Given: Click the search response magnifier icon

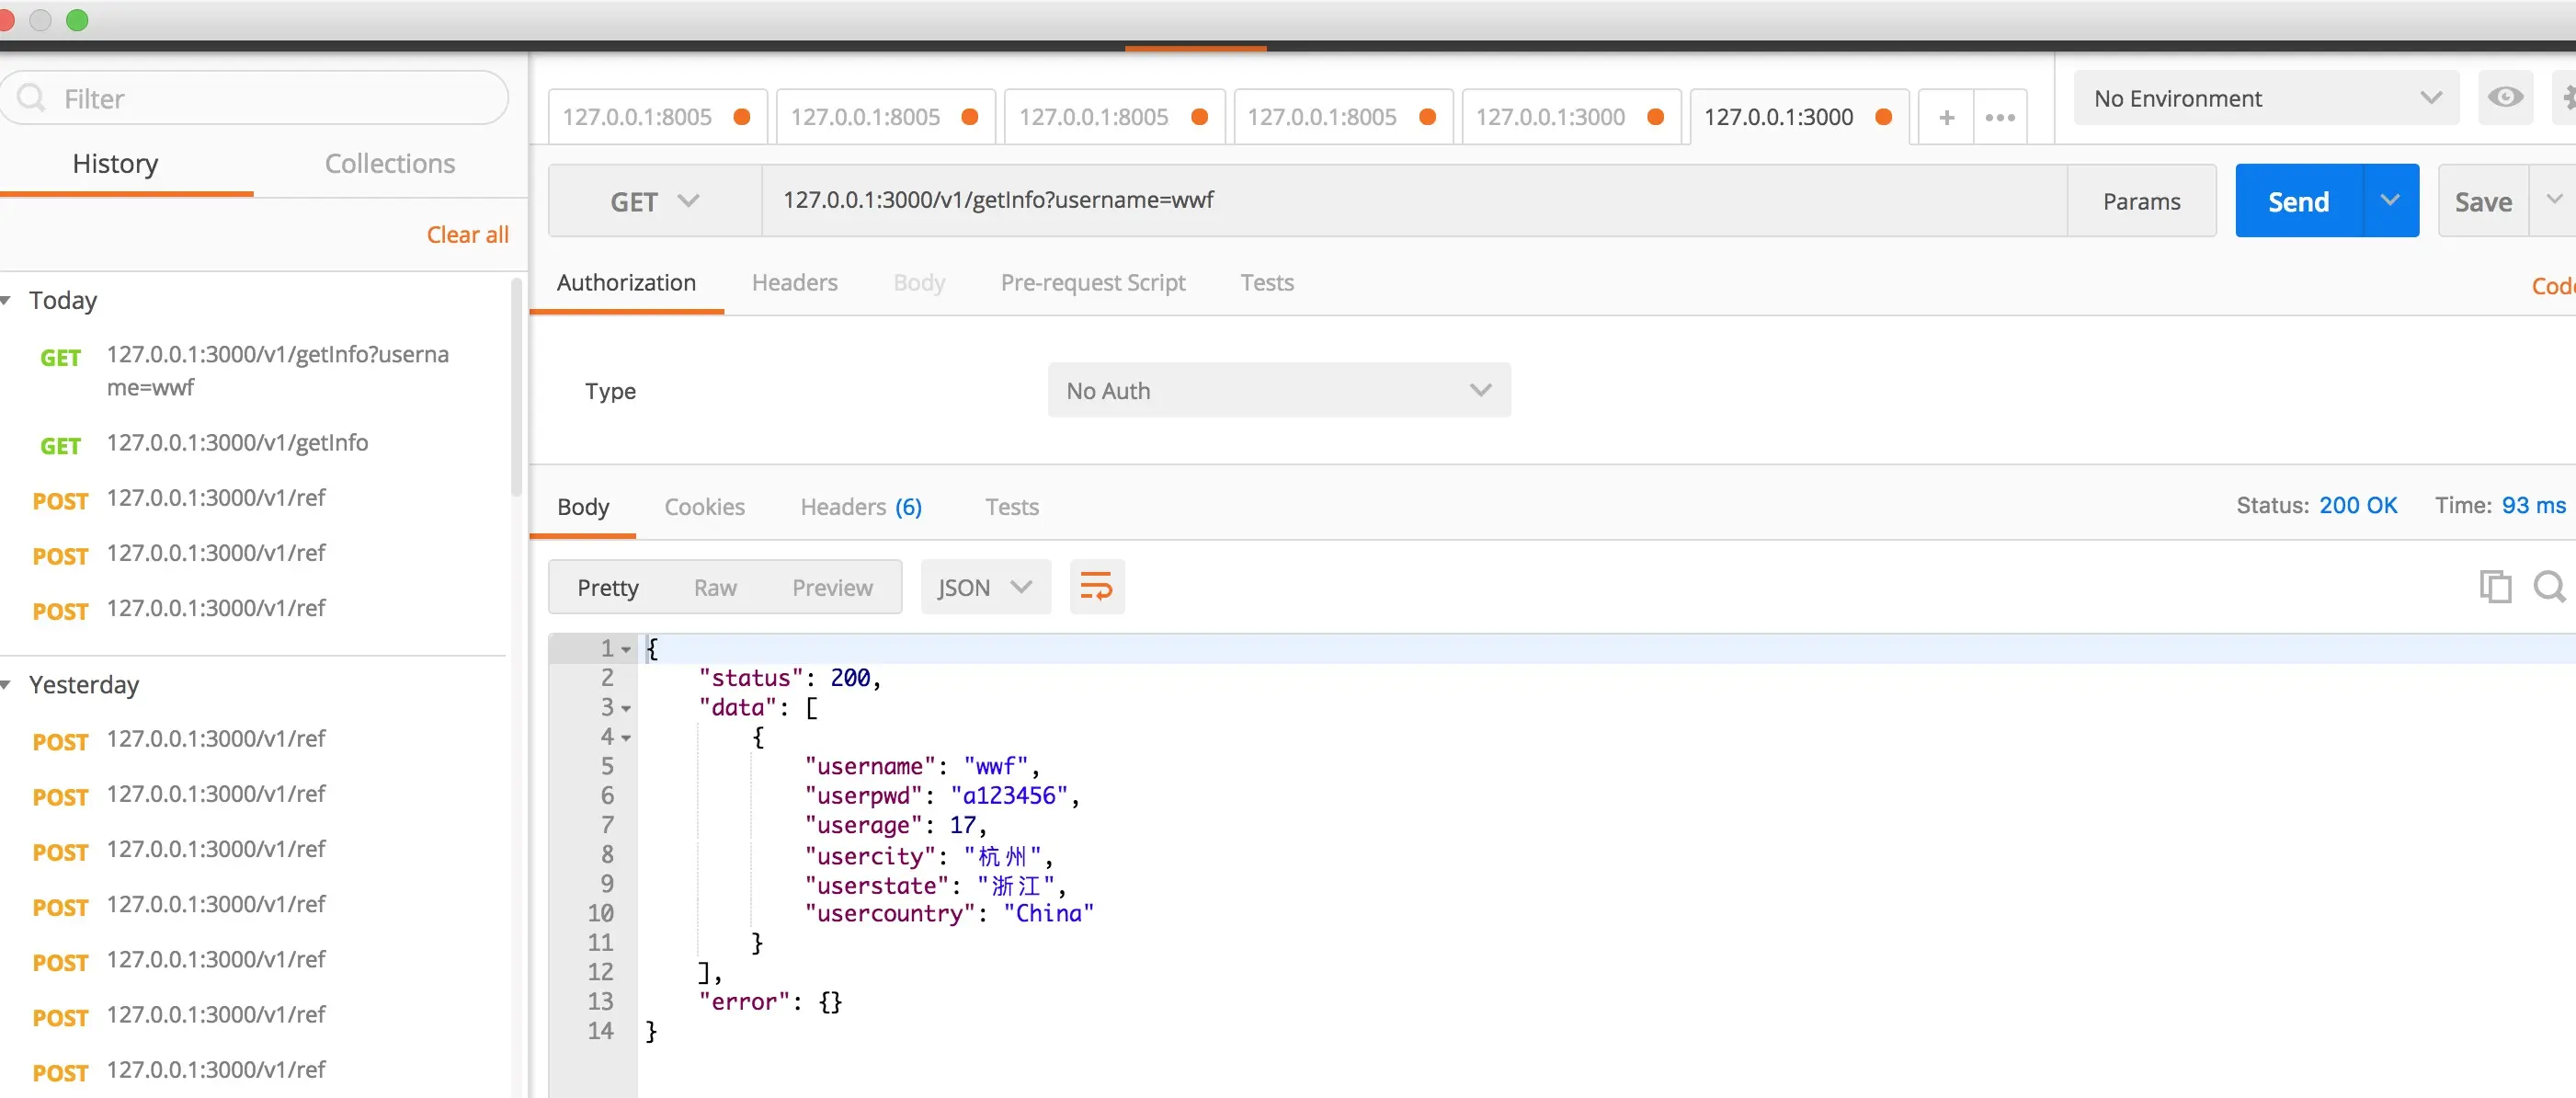Looking at the screenshot, I should tap(2549, 587).
